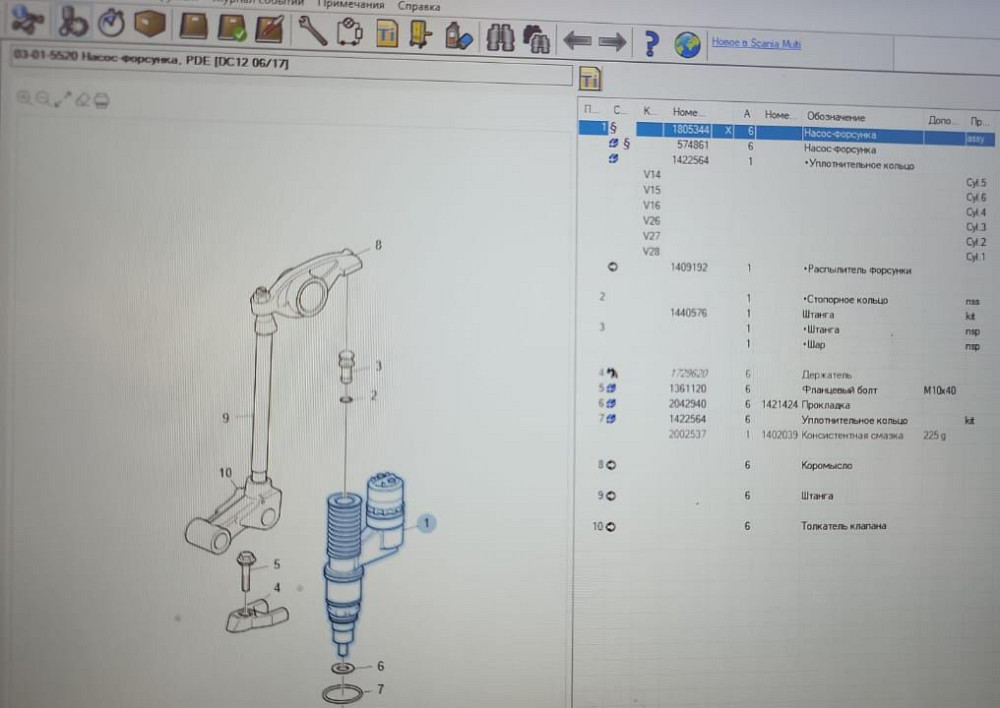Go back using the left arrow icon
The image size is (1000, 708).
[x=577, y=42]
